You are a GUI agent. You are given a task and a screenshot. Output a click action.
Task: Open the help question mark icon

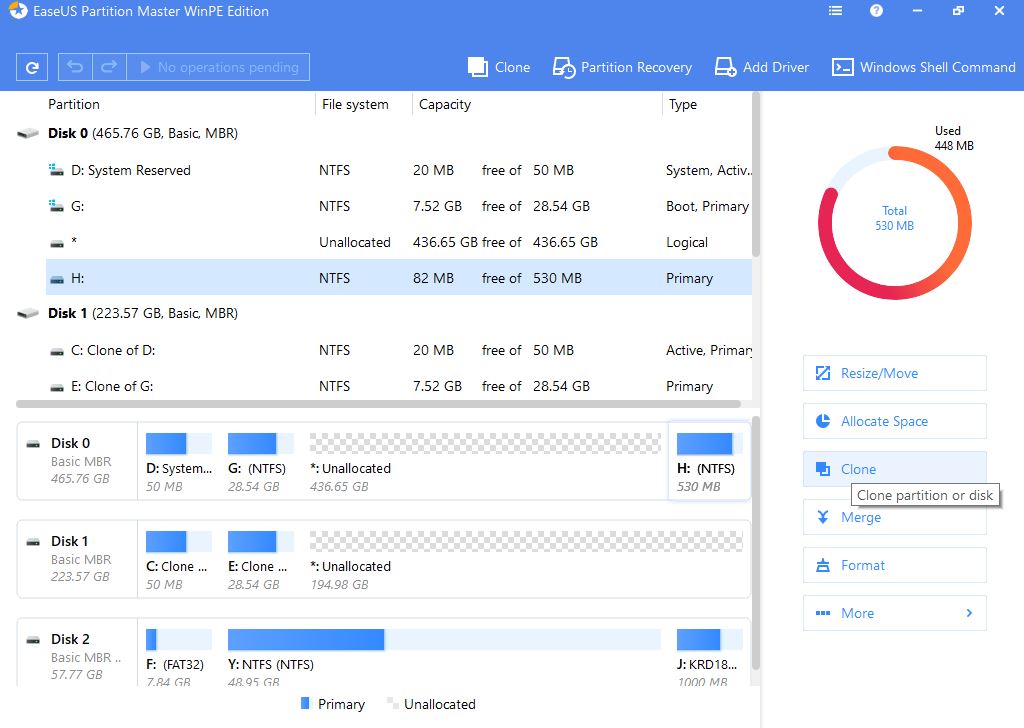point(876,11)
